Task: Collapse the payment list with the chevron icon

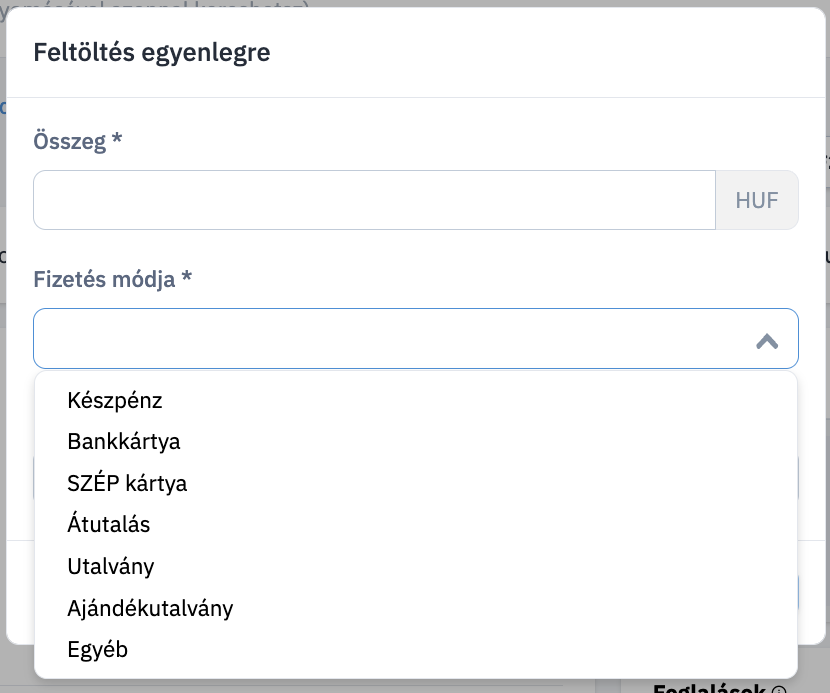Action: [766, 341]
